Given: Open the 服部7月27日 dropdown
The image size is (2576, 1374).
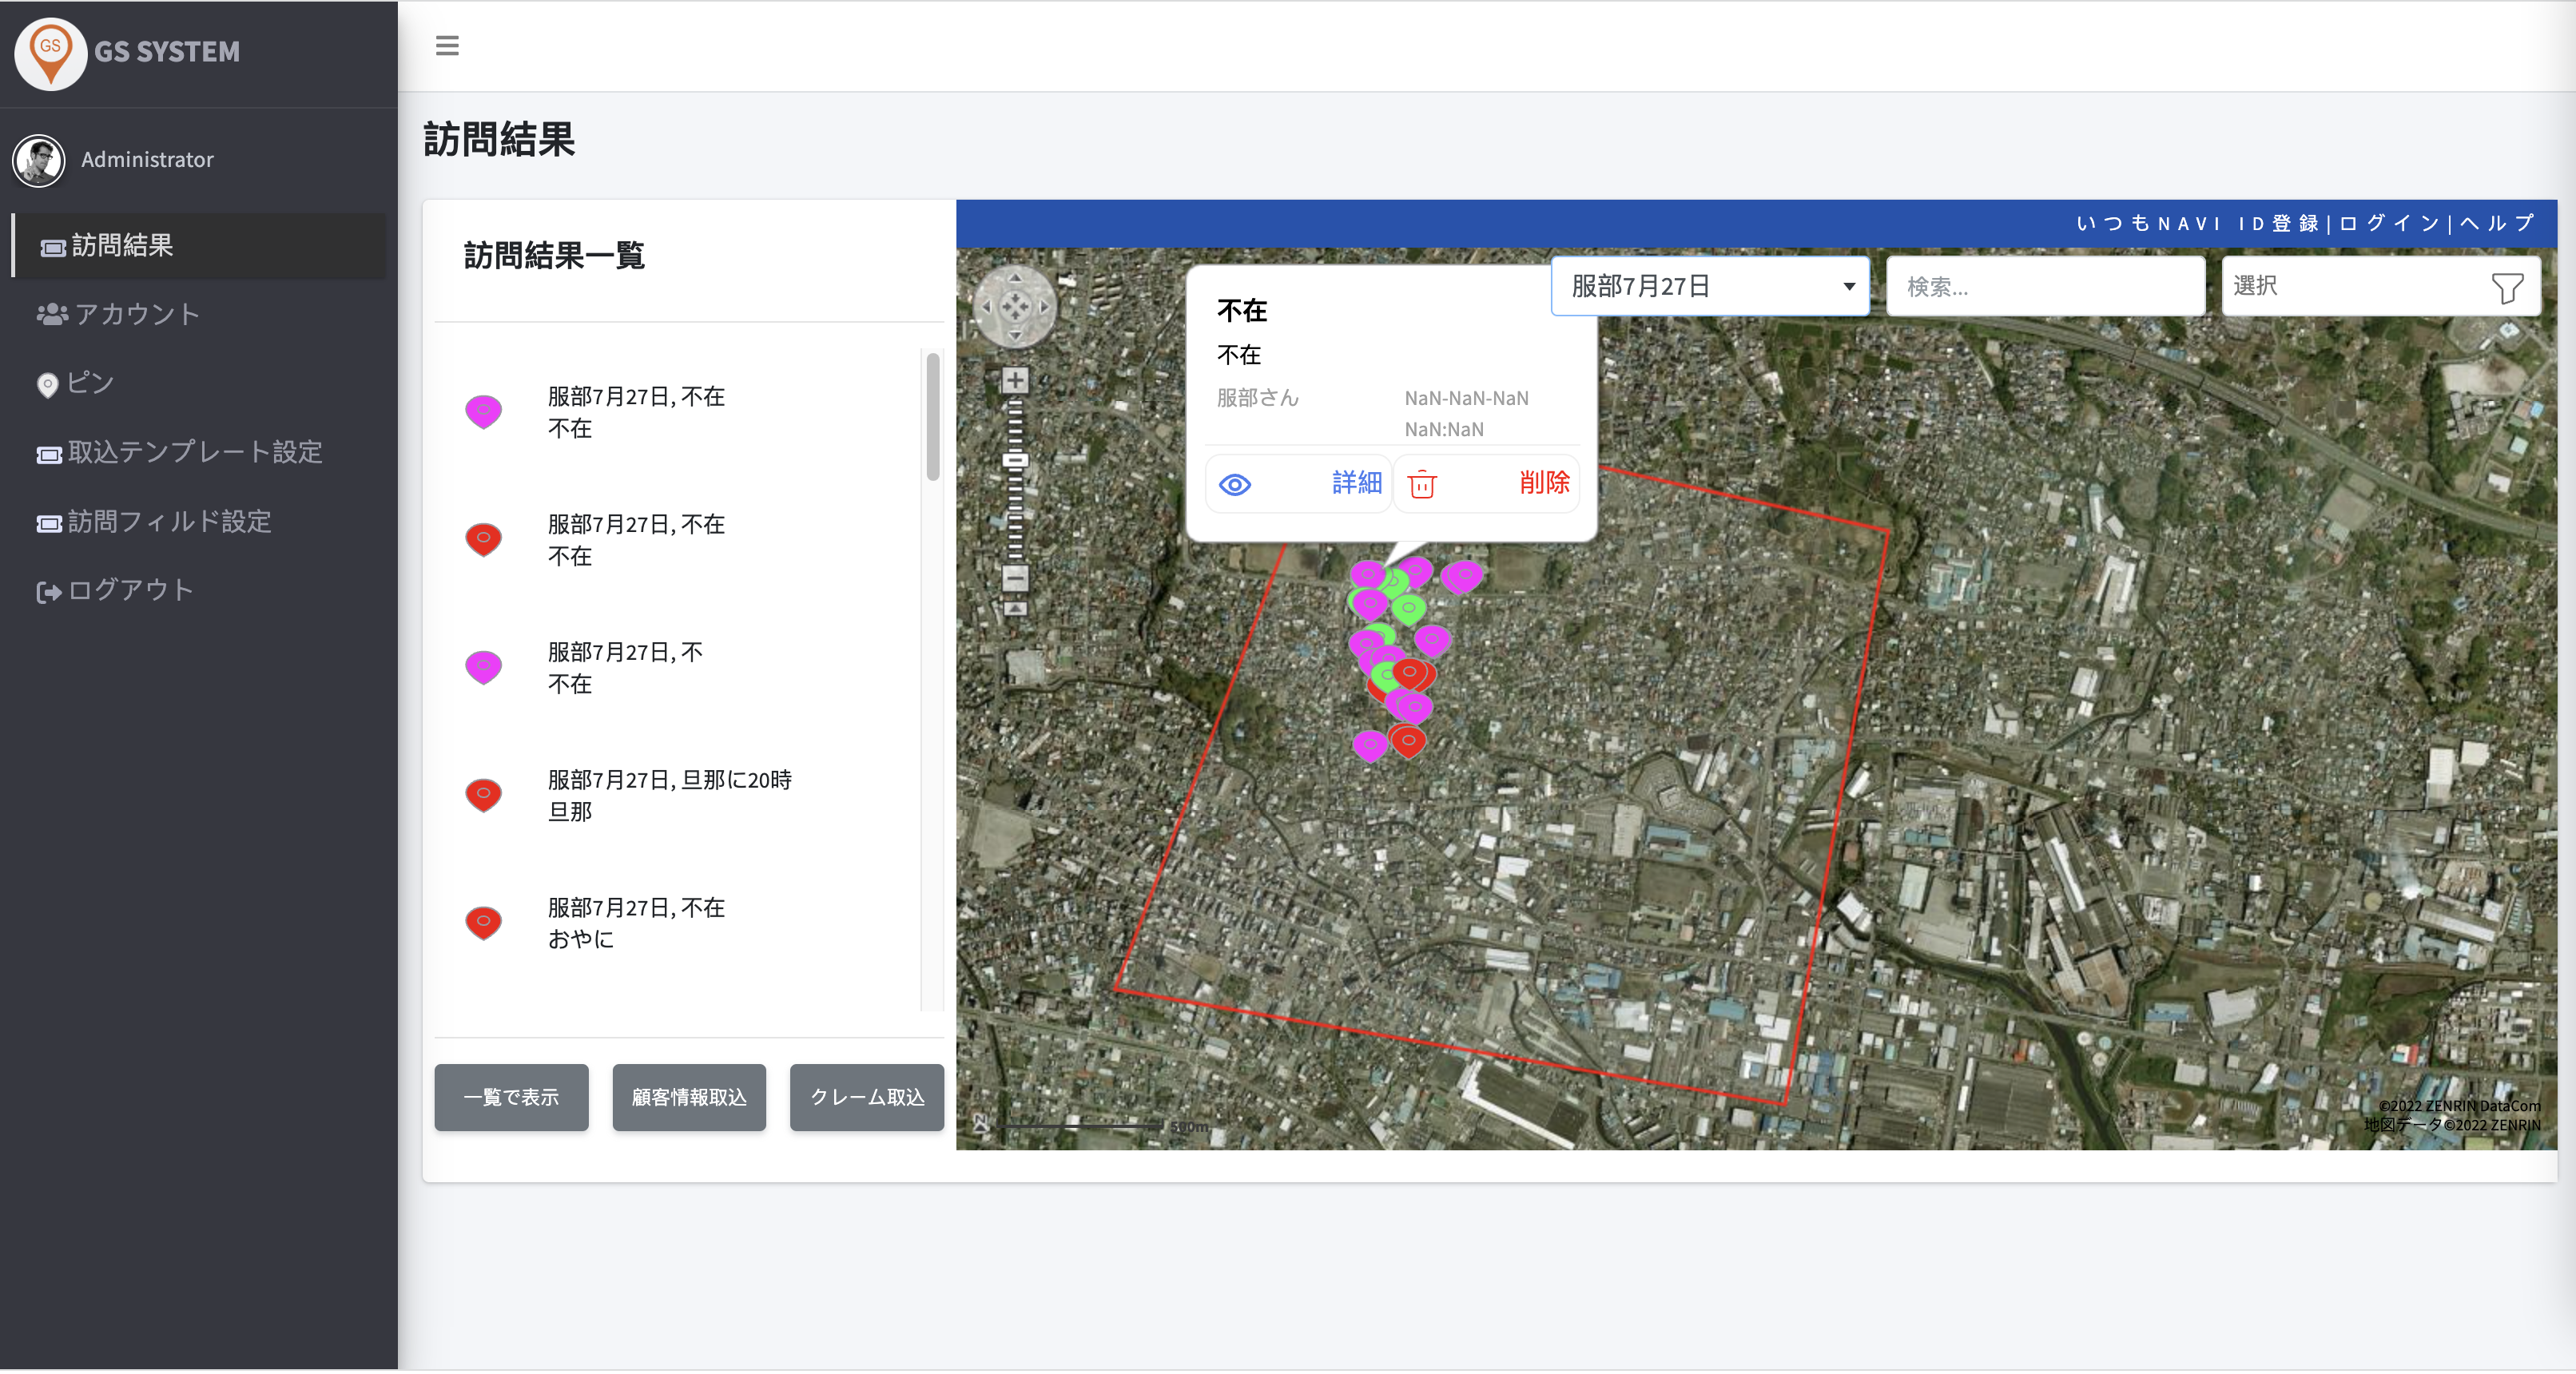Looking at the screenshot, I should (x=1710, y=286).
